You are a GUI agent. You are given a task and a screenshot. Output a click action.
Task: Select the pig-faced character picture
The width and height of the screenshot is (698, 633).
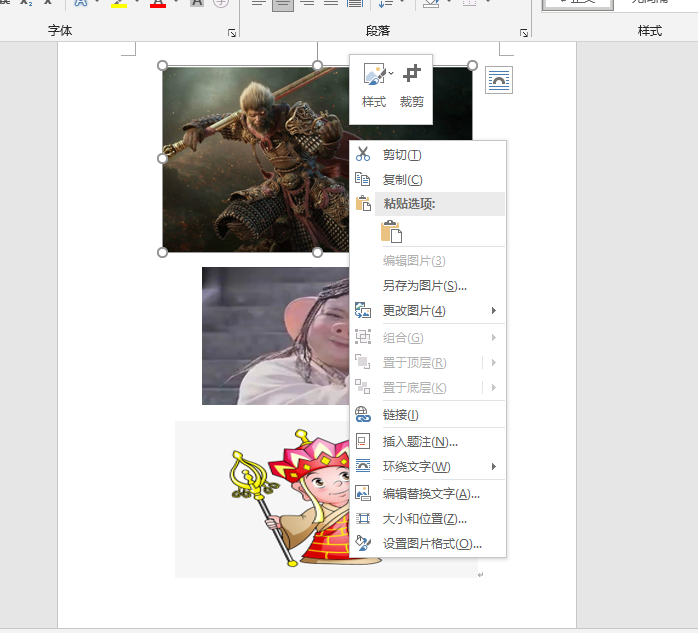tap(276, 336)
